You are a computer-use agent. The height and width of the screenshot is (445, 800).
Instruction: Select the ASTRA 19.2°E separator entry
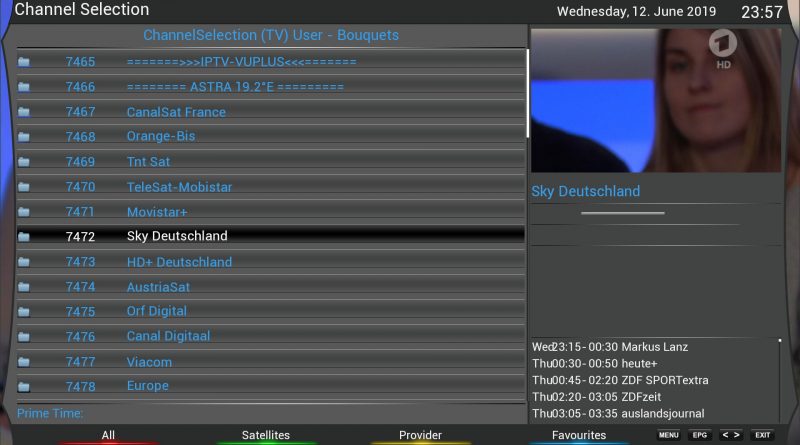270,87
